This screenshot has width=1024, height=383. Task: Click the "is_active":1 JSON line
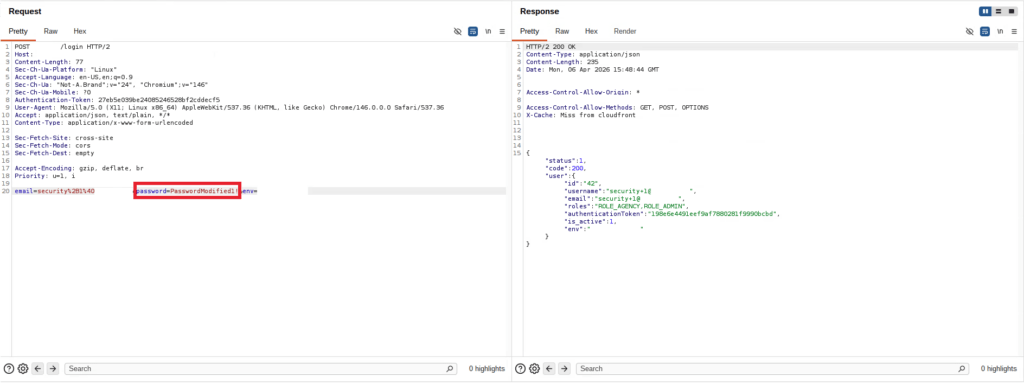tap(591, 221)
